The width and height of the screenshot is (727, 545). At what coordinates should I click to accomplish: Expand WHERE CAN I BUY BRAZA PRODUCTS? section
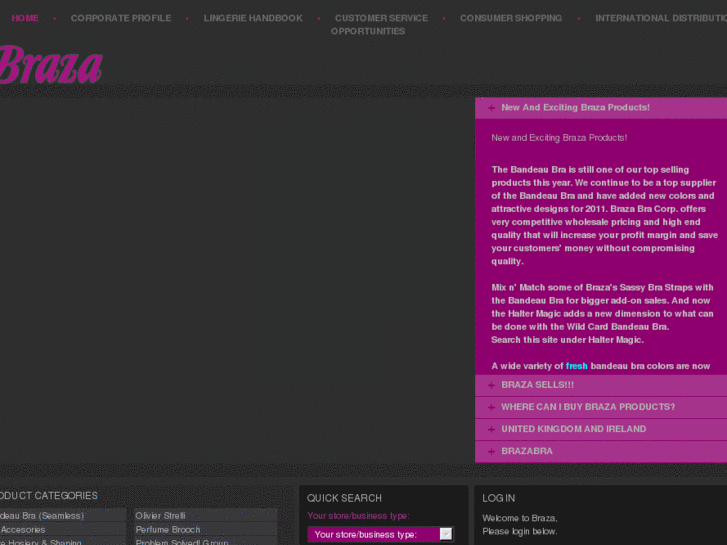(601, 407)
